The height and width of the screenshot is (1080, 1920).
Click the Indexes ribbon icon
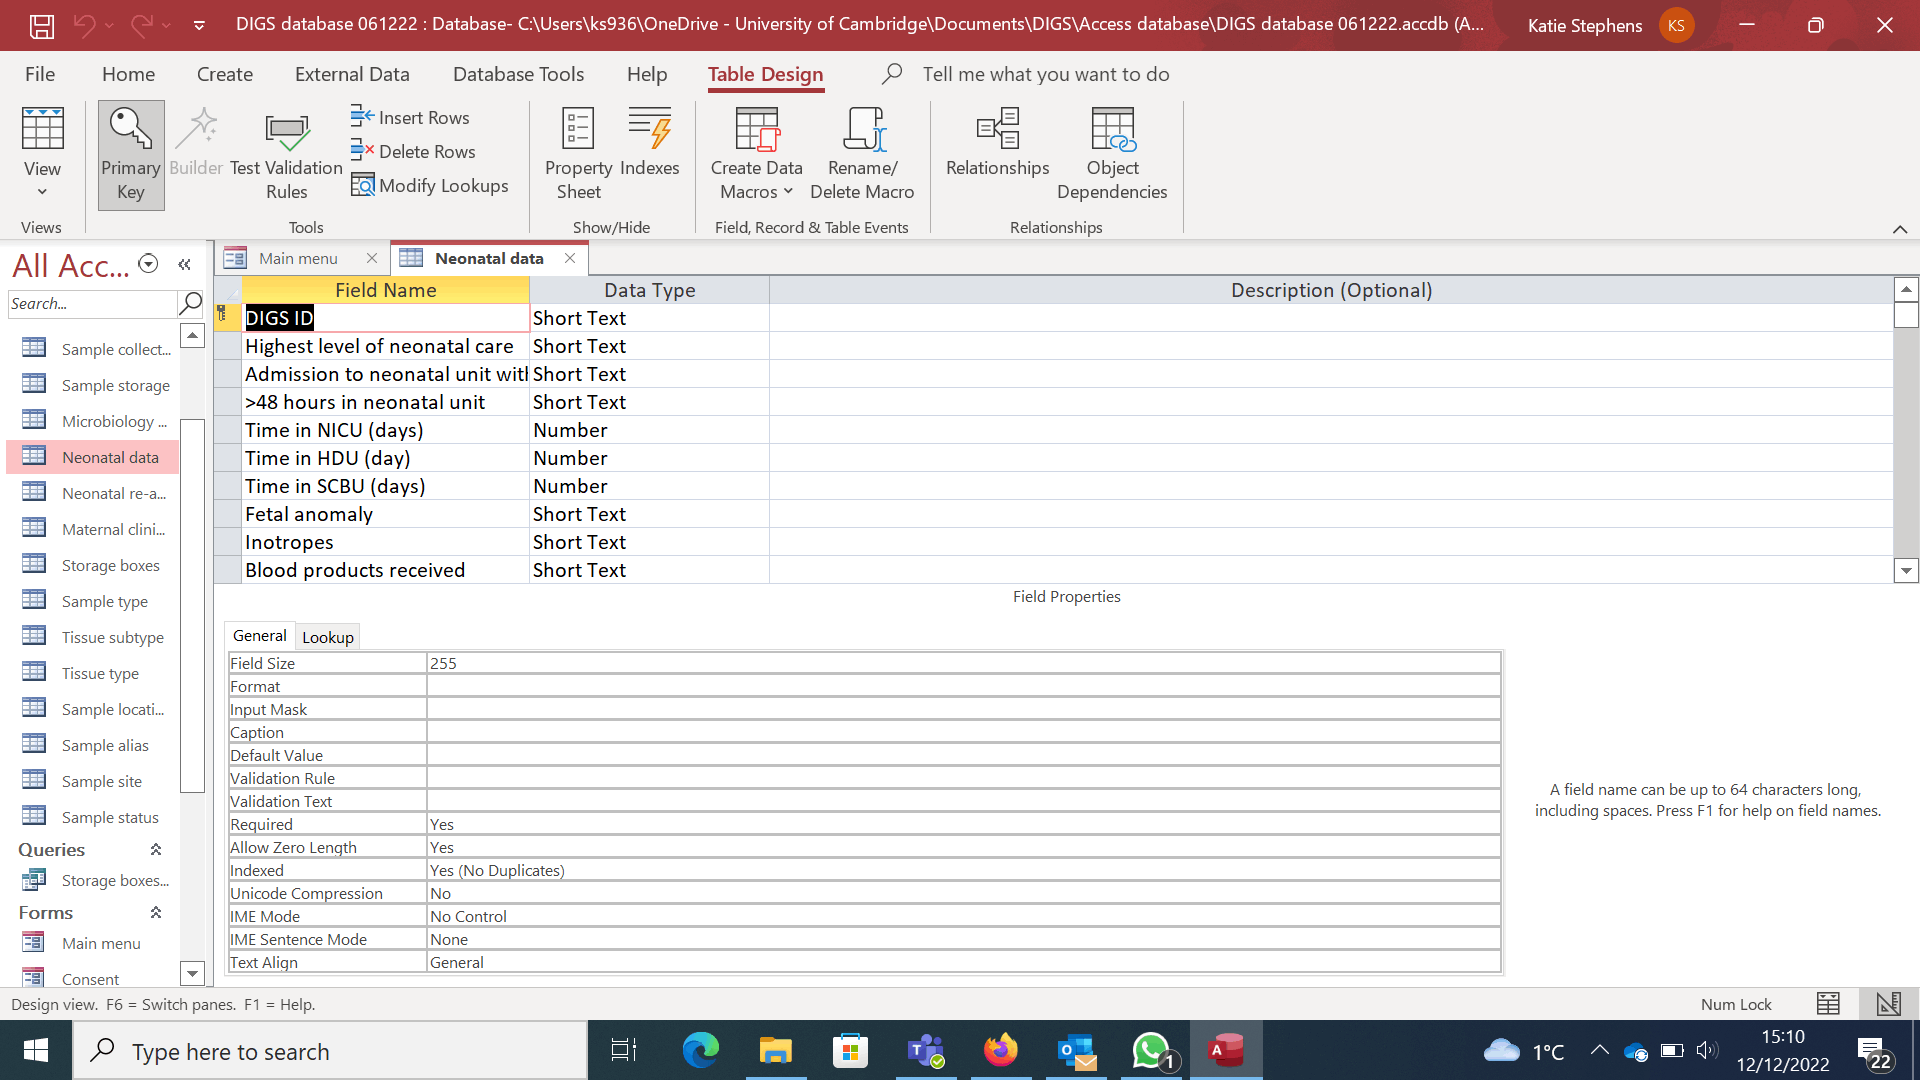point(649,130)
